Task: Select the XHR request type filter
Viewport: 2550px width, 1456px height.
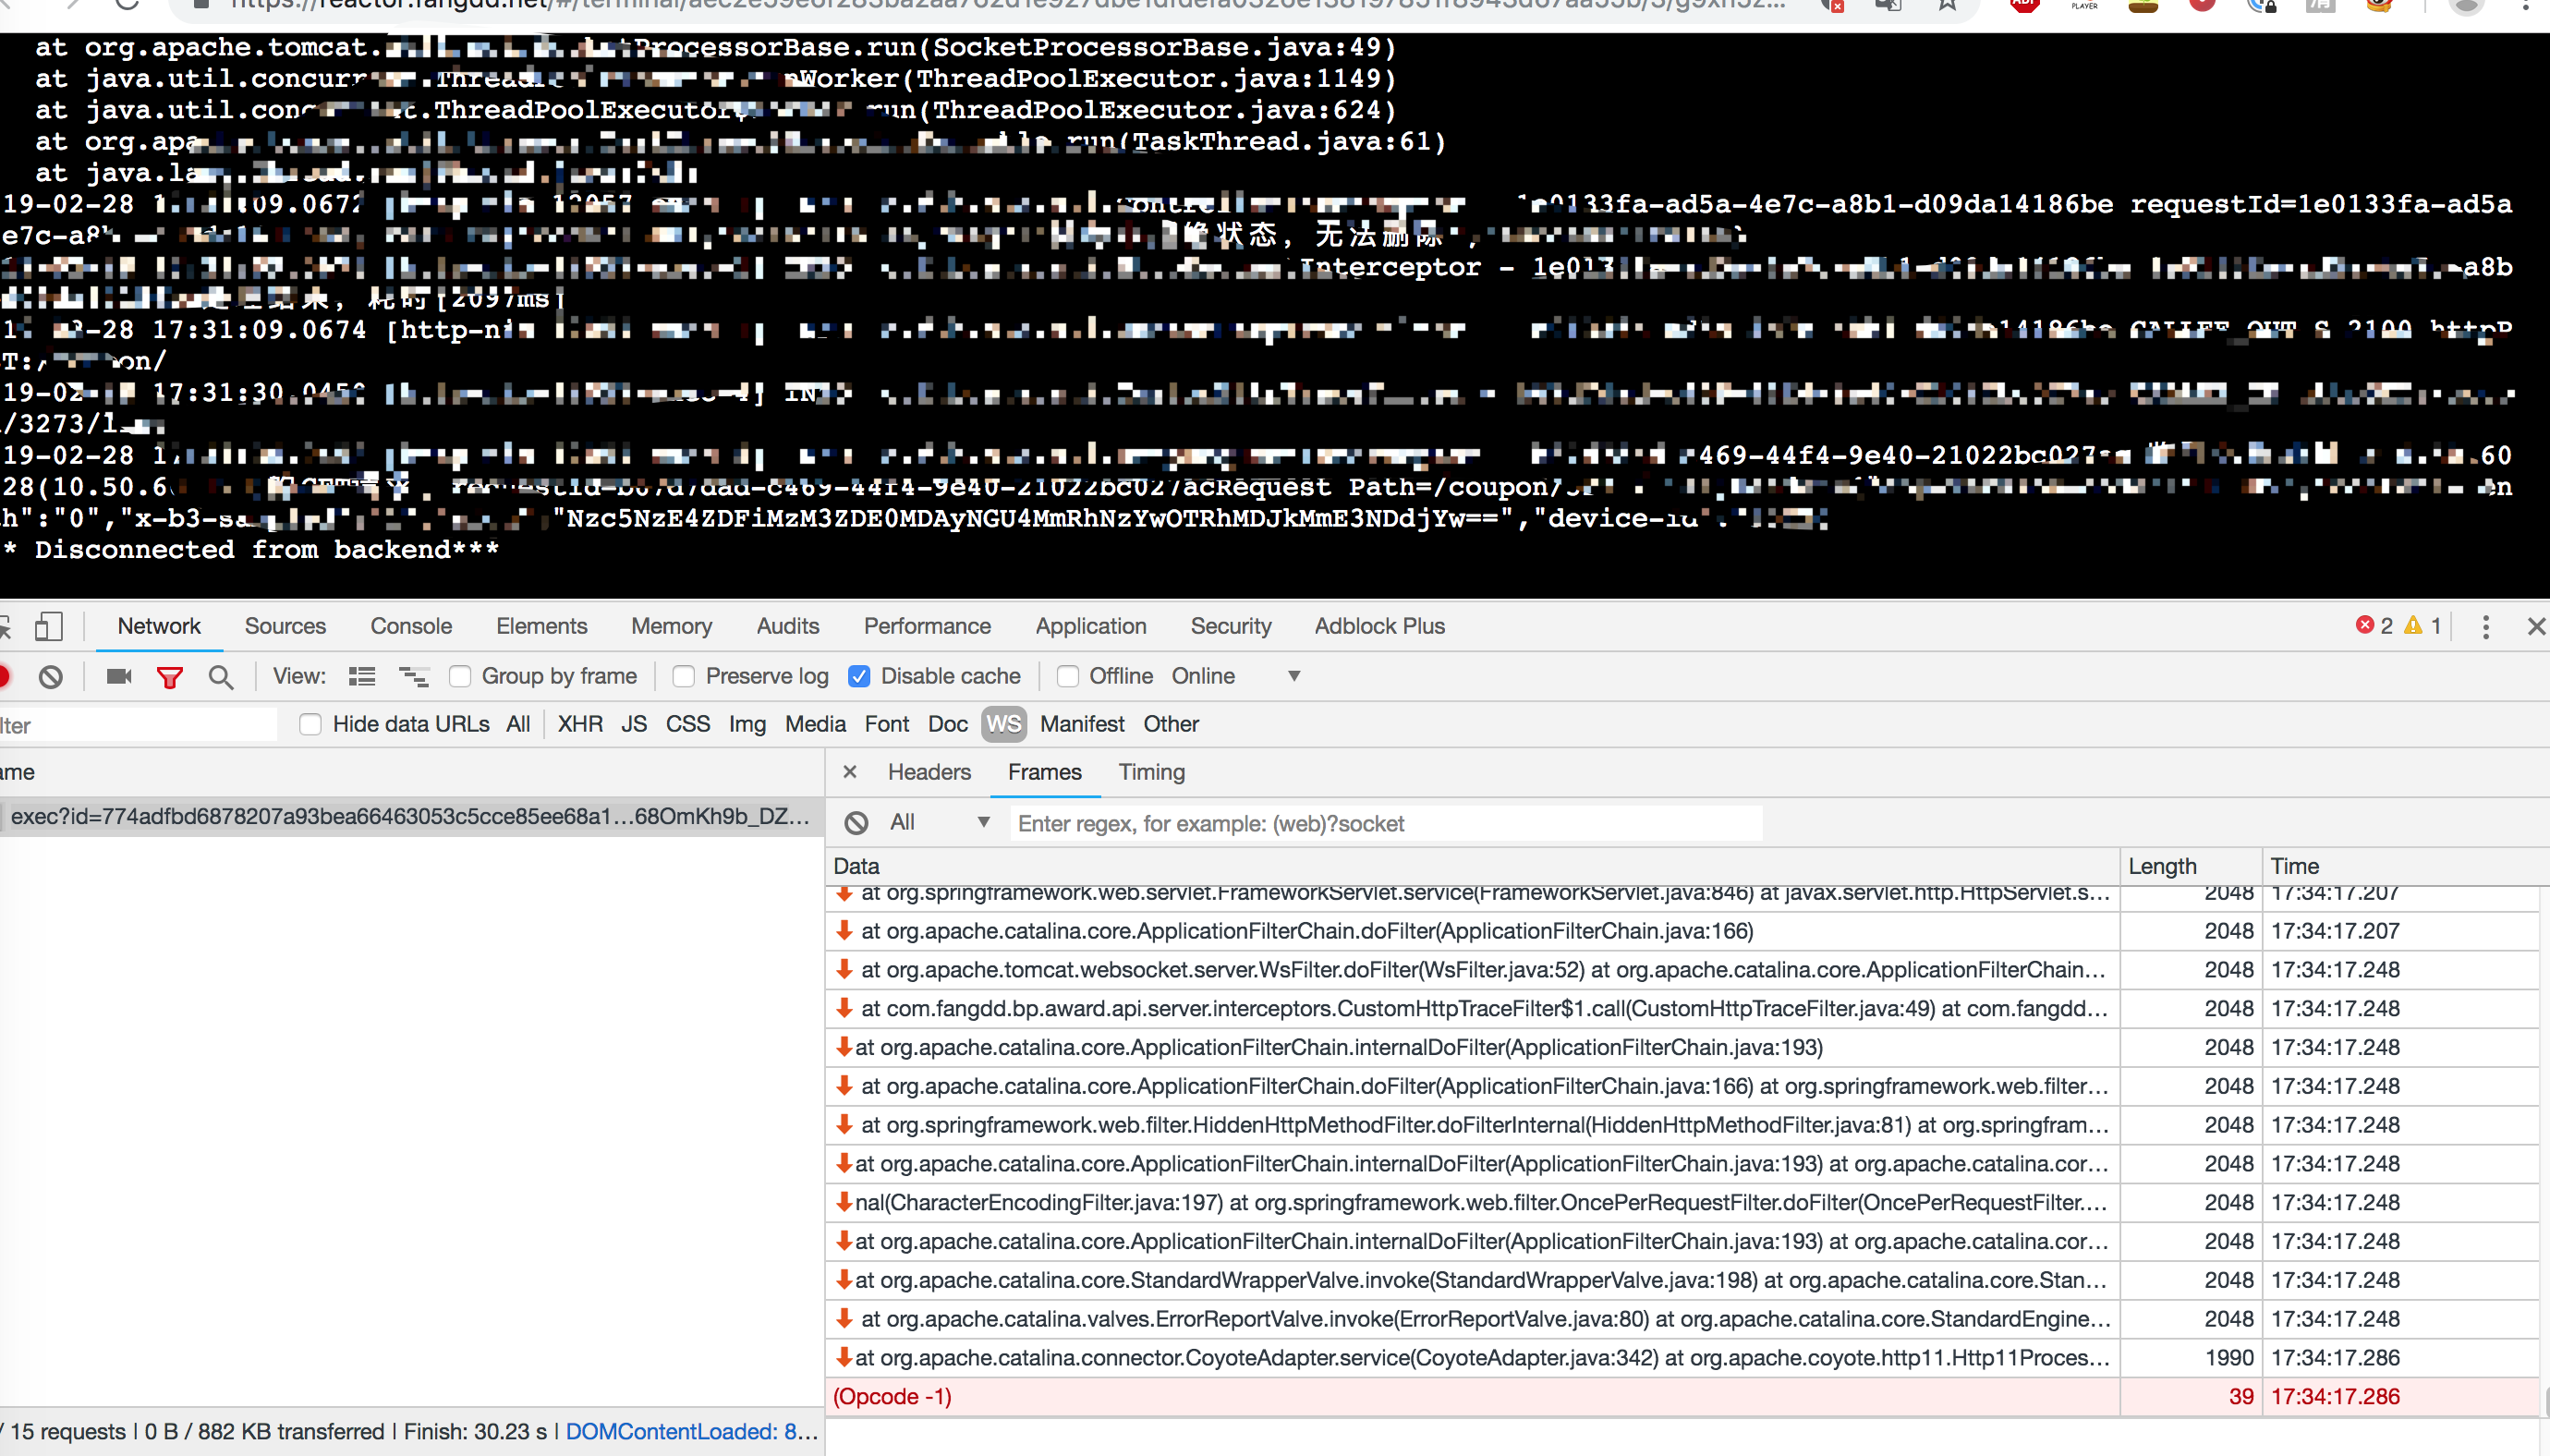Action: [580, 724]
